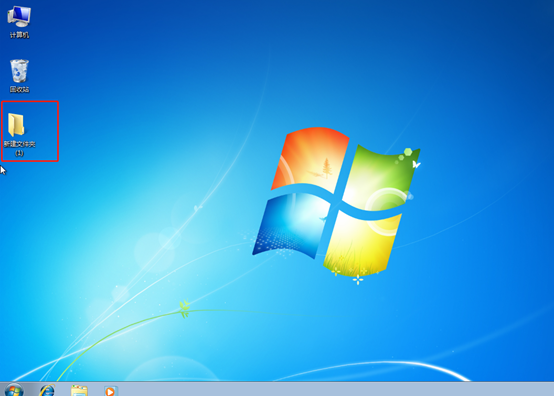
Task: Open Windows Explorer from the taskbar
Action: (x=79, y=391)
